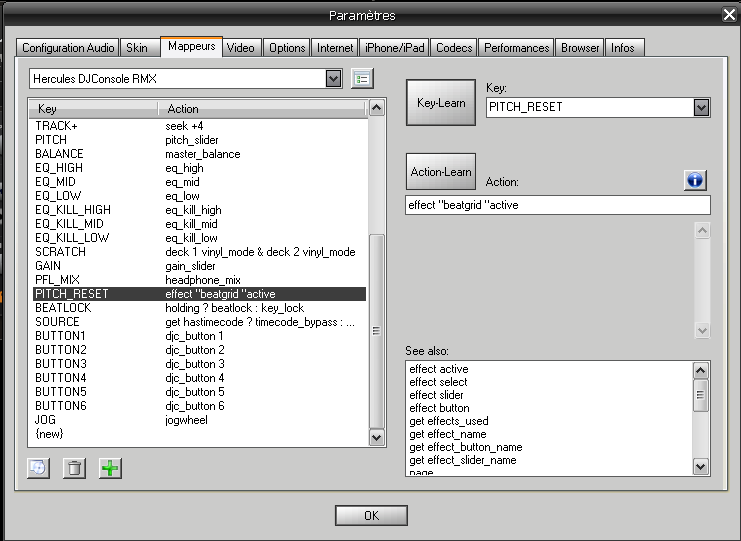
Task: Select the {new} entry row
Action: pos(199,434)
